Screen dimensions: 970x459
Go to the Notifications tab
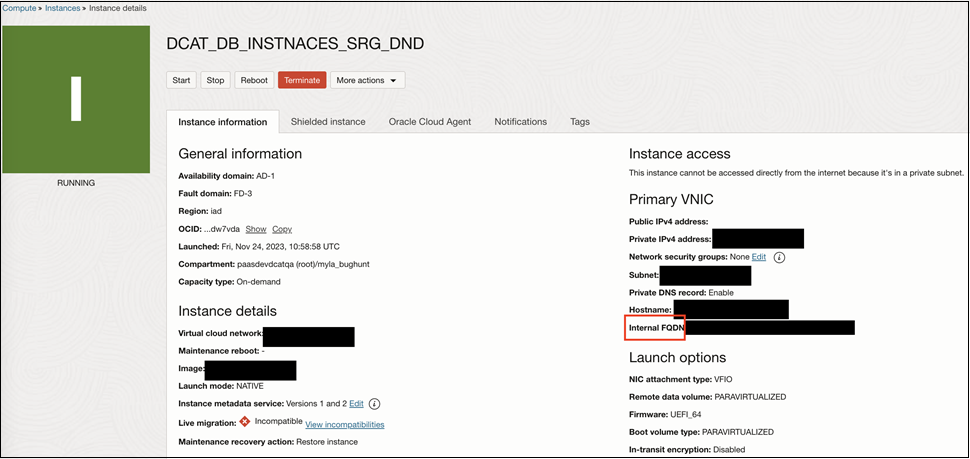click(x=520, y=122)
